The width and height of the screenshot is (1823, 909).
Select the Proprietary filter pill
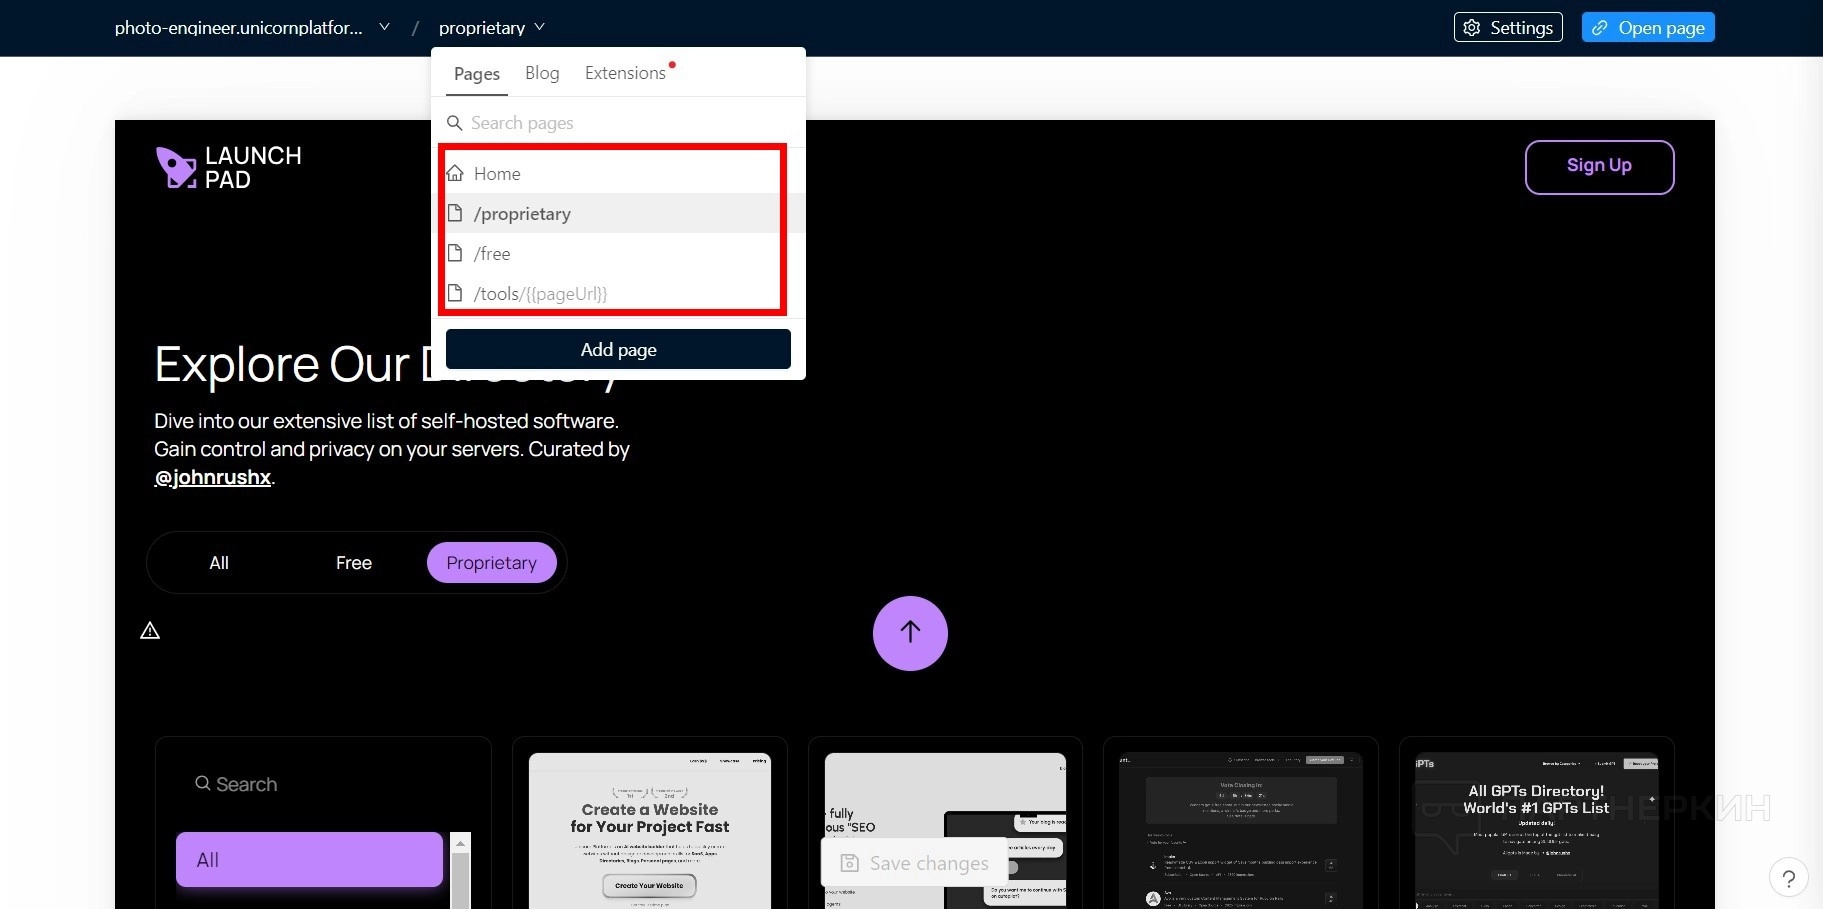(x=492, y=563)
